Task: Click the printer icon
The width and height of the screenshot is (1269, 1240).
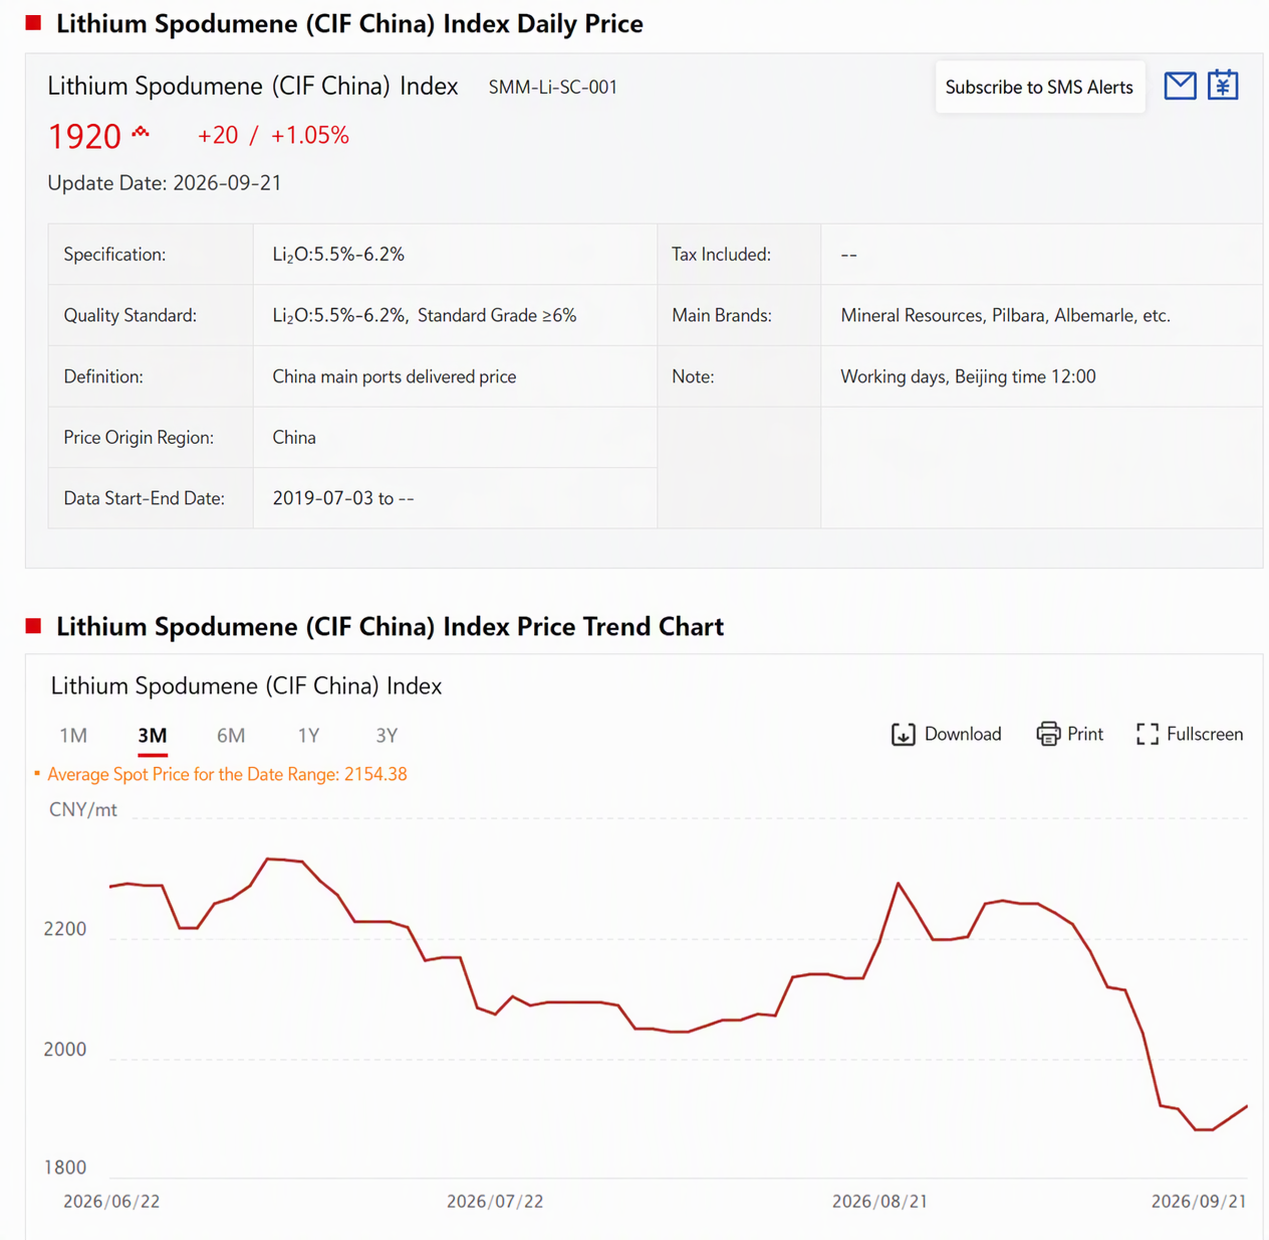Action: [1048, 734]
